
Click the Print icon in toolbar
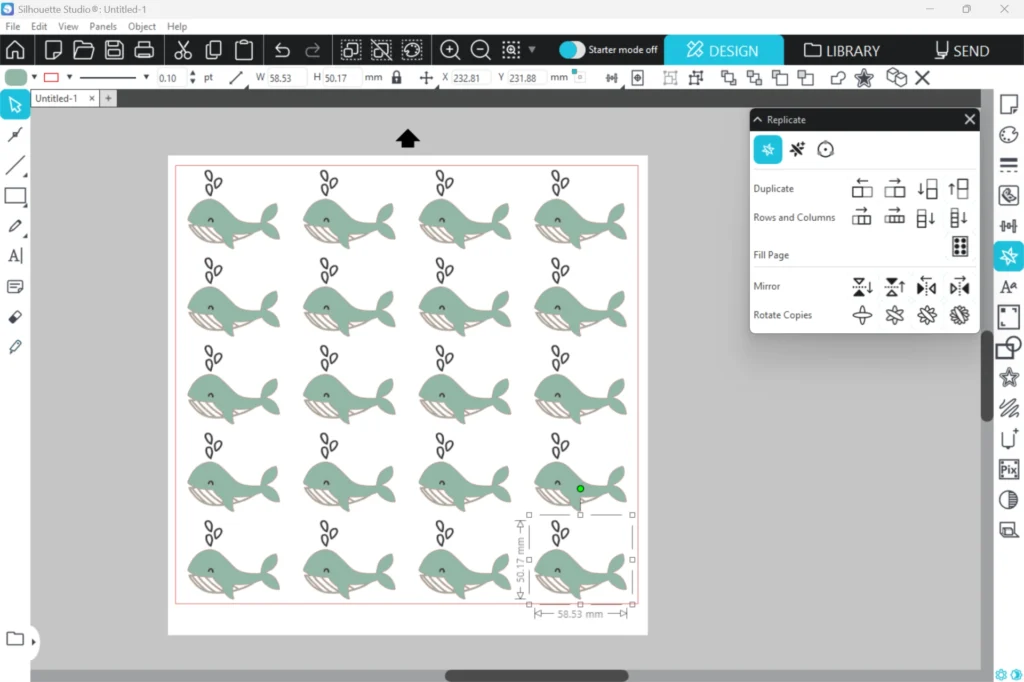(144, 50)
